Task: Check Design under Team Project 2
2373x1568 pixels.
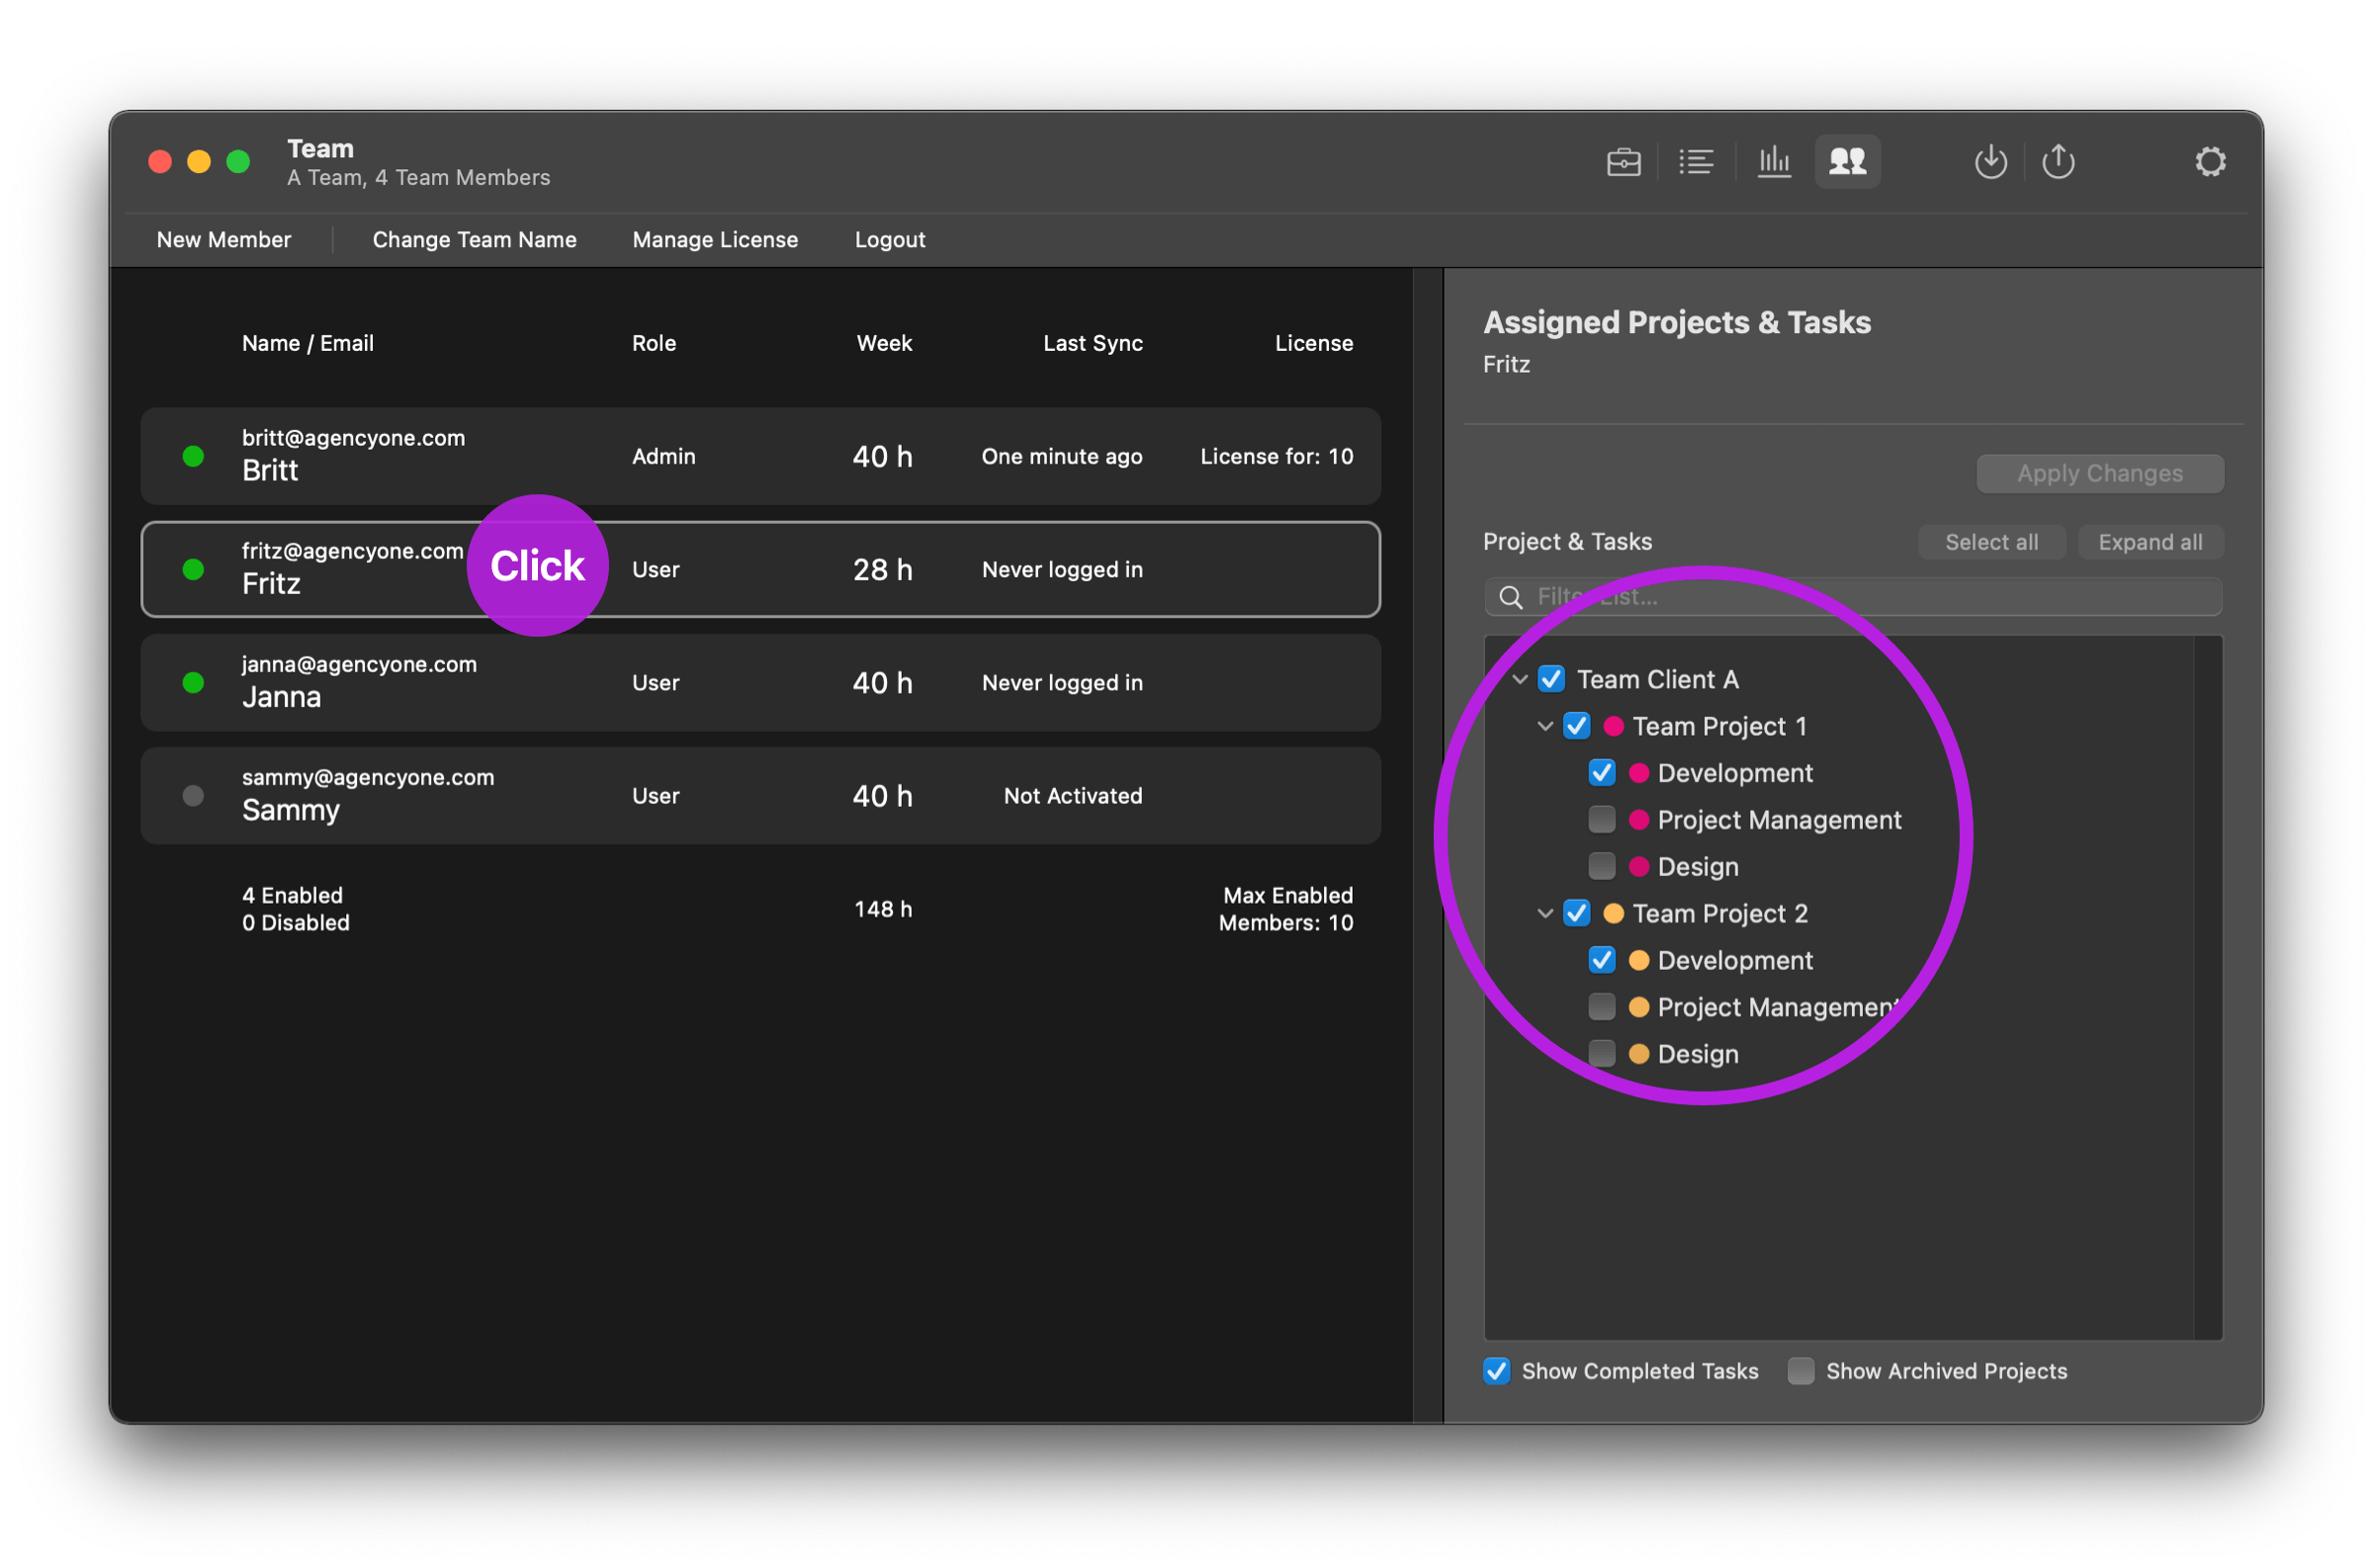Action: coord(1602,1054)
